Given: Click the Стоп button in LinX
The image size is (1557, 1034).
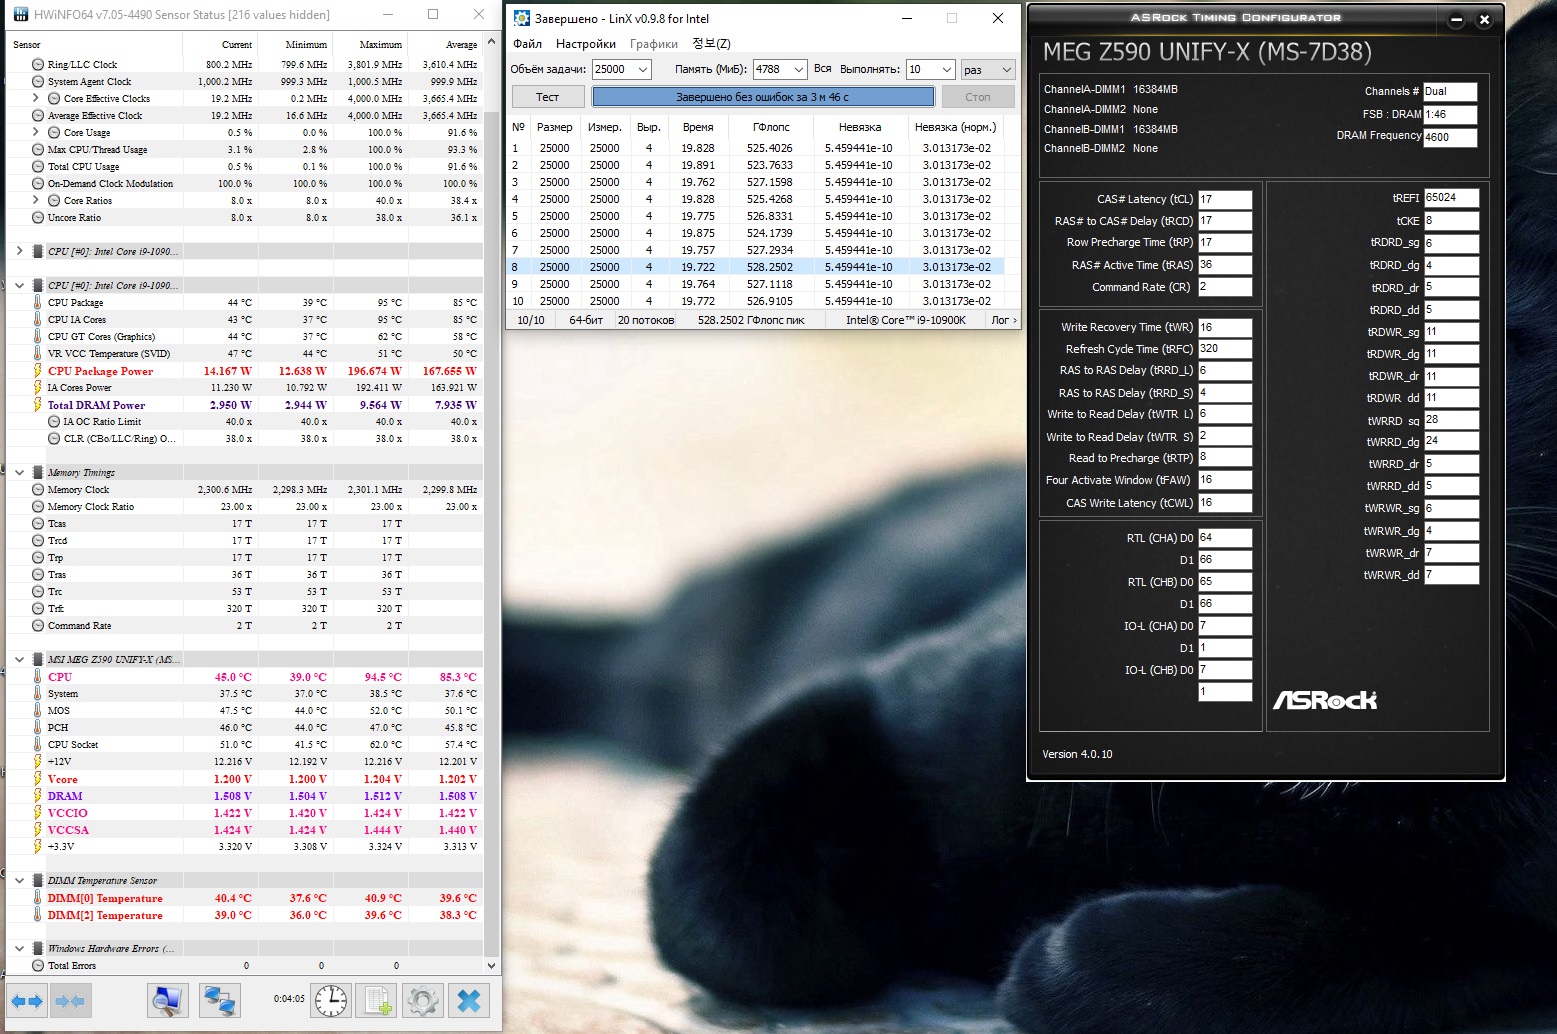Looking at the screenshot, I should 978,97.
